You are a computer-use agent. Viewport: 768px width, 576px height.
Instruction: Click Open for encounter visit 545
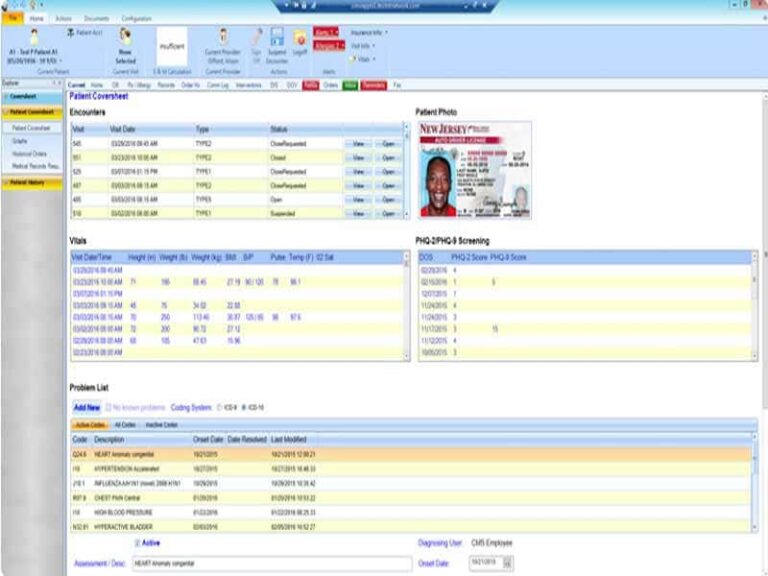click(x=387, y=144)
